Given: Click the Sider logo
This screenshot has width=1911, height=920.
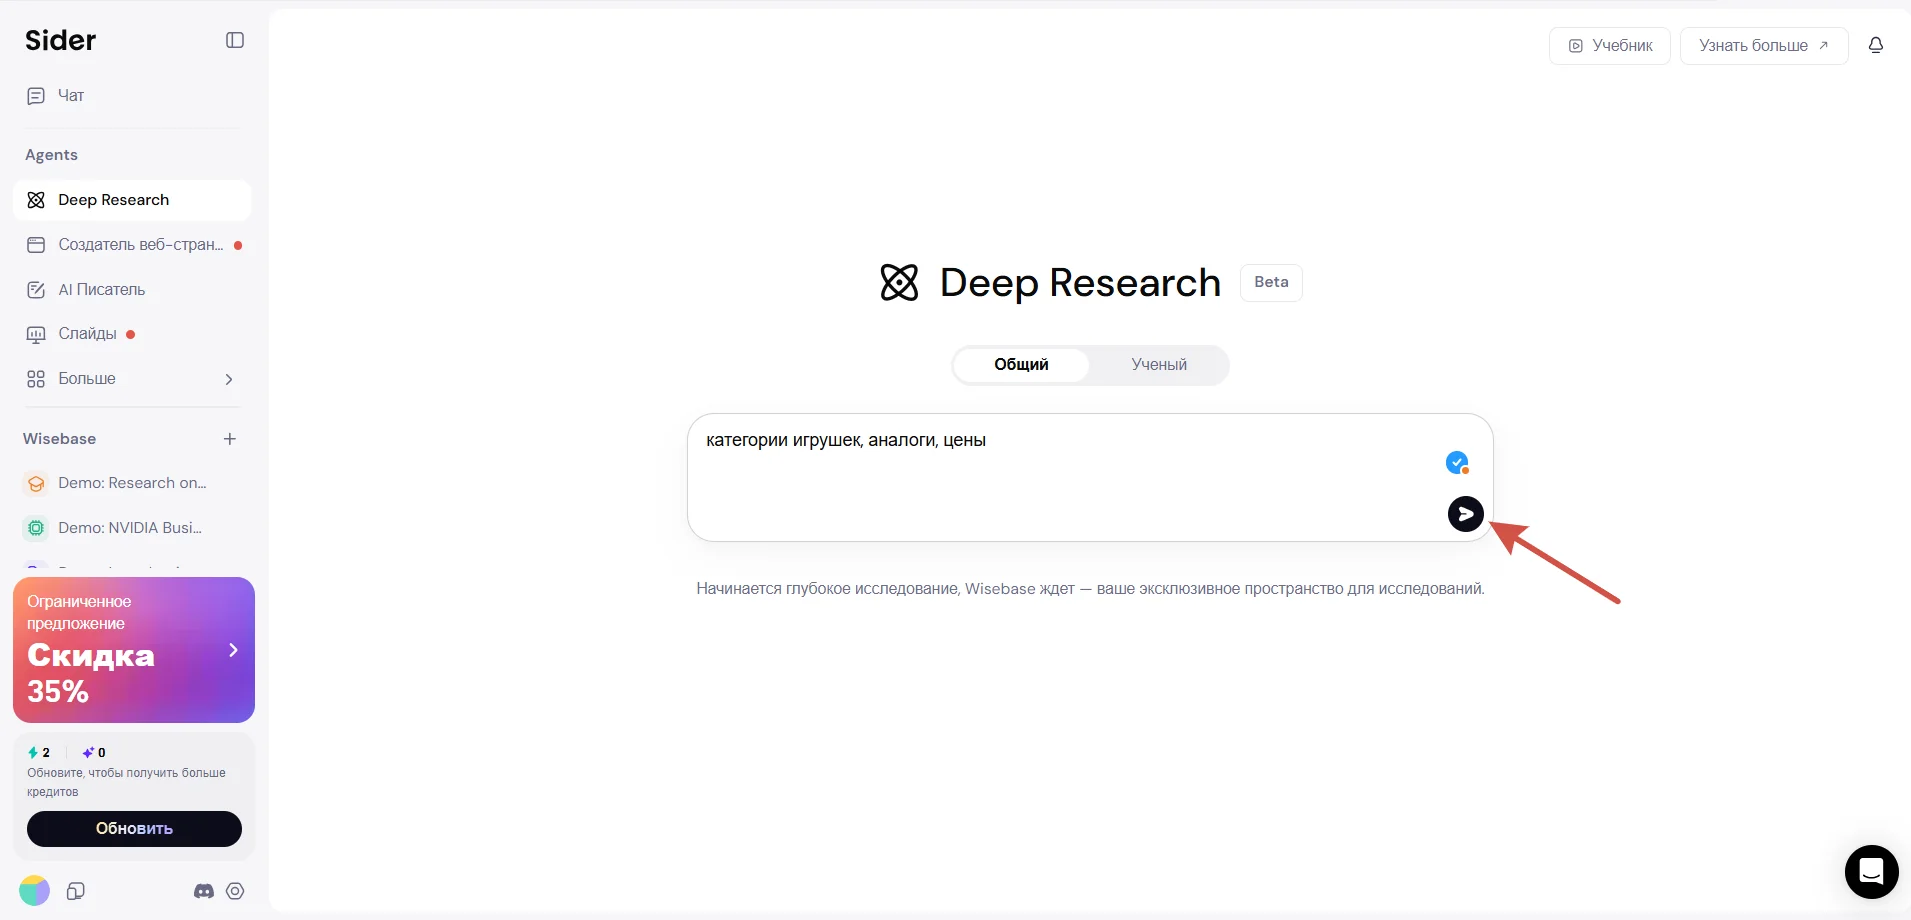Looking at the screenshot, I should coord(61,40).
